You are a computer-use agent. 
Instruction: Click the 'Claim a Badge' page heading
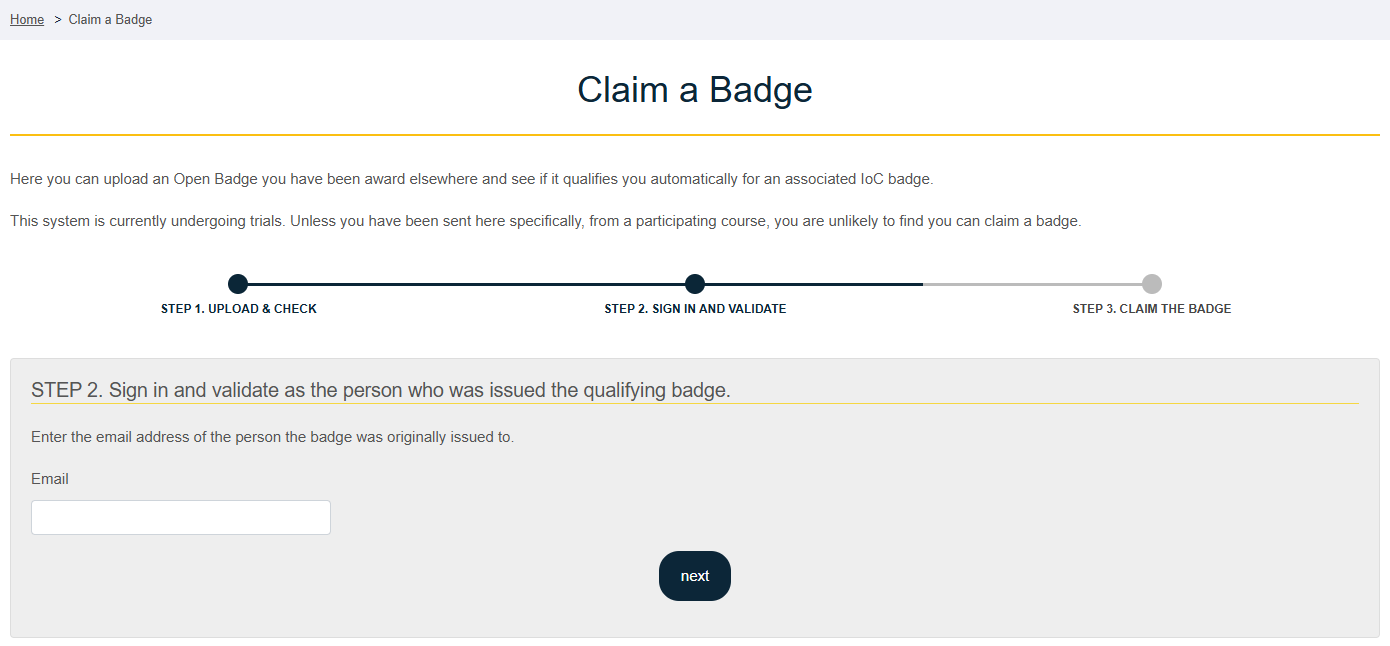click(695, 90)
